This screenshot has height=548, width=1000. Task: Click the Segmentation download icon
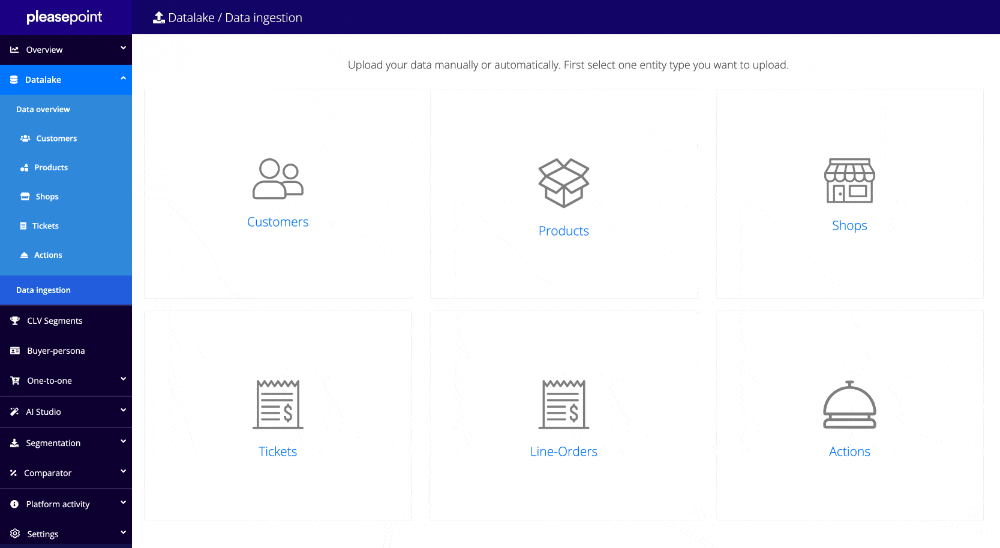tap(14, 443)
